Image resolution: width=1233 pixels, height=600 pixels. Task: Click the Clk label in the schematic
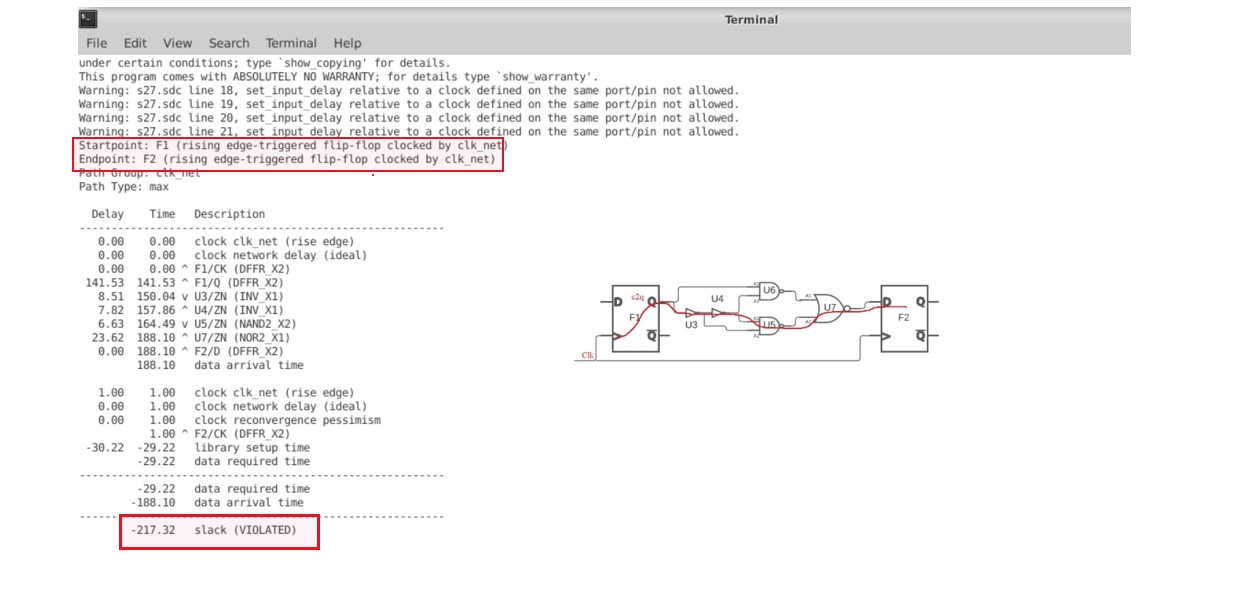588,355
